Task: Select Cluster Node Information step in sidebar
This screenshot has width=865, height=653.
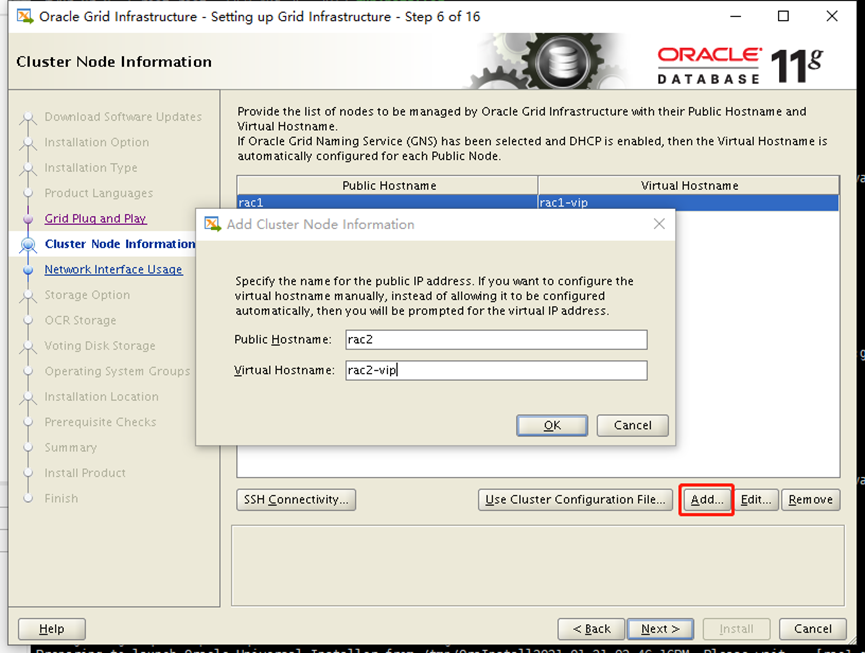Action: tap(120, 244)
